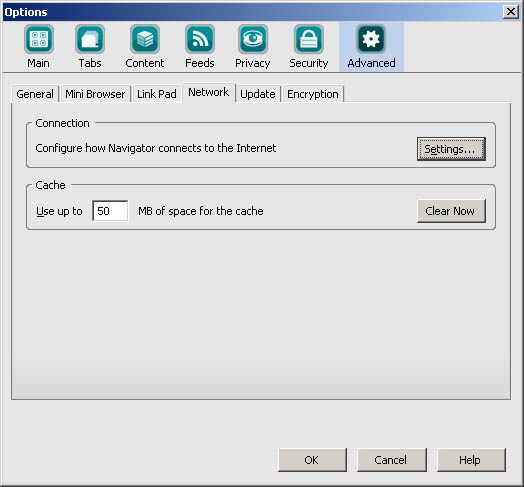This screenshot has width=524, height=487.
Task: Open the Mini Browser tab
Action: pyautogui.click(x=95, y=94)
